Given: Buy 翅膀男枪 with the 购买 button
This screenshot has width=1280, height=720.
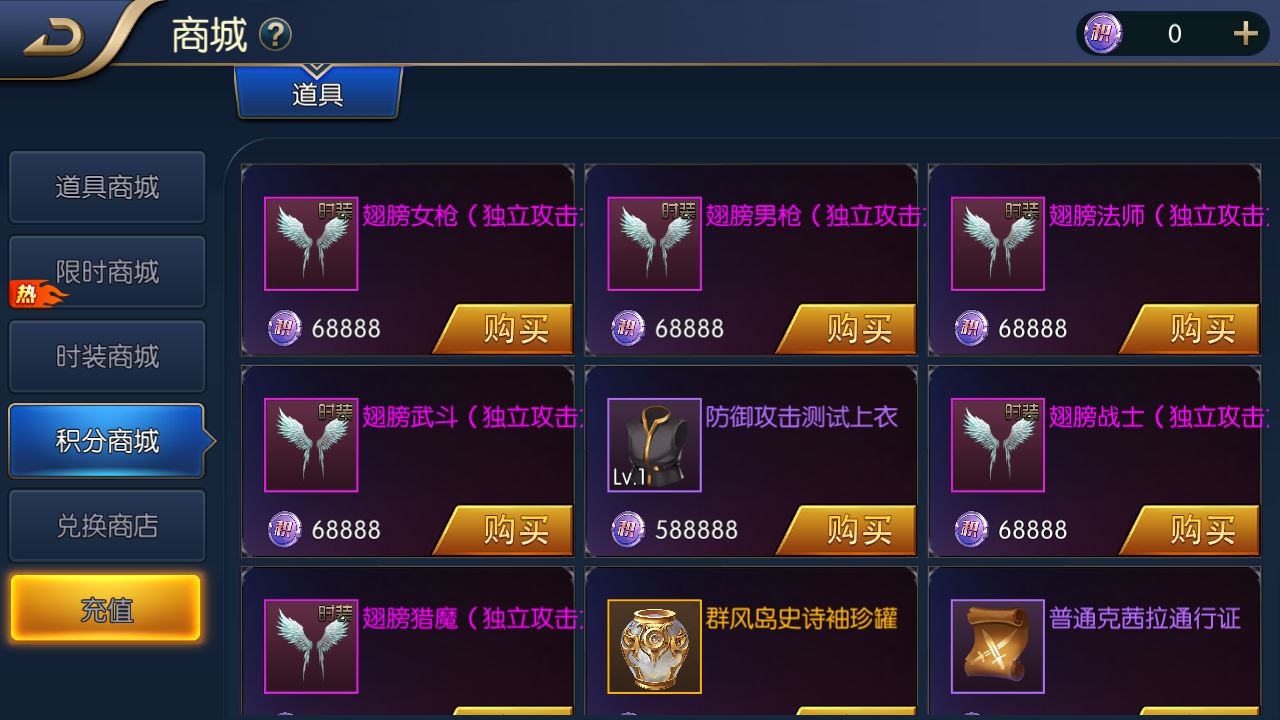Looking at the screenshot, I should 847,328.
